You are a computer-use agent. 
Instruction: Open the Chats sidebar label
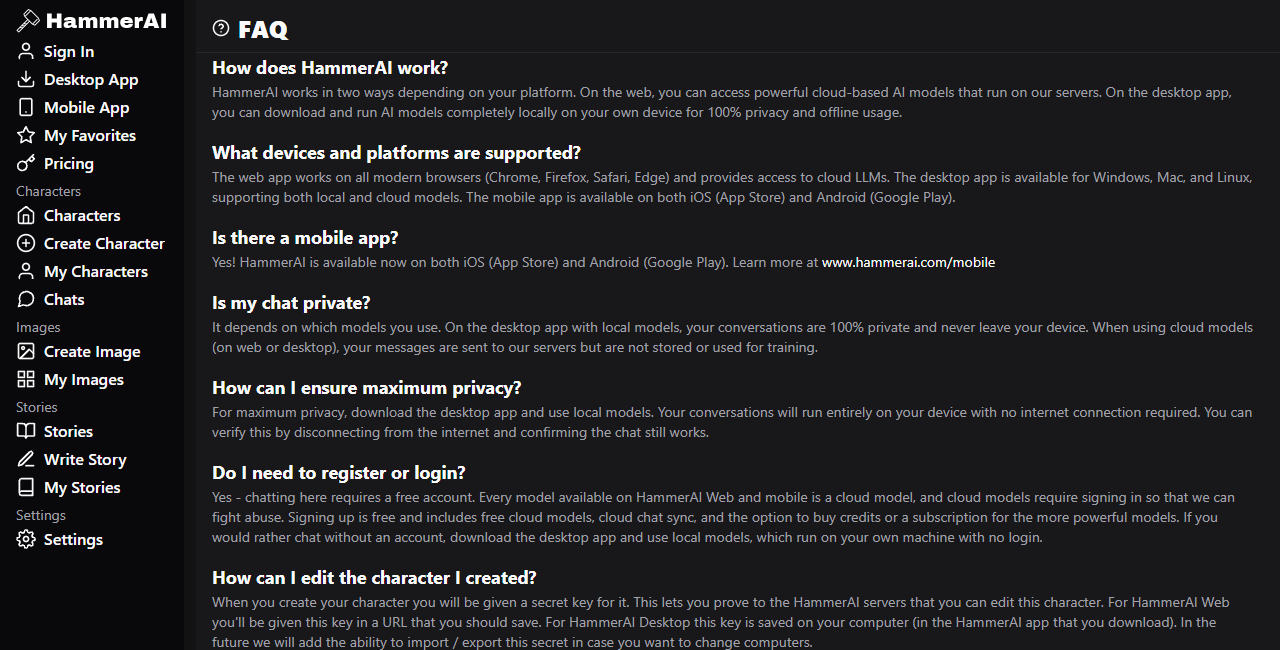pyautogui.click(x=64, y=300)
